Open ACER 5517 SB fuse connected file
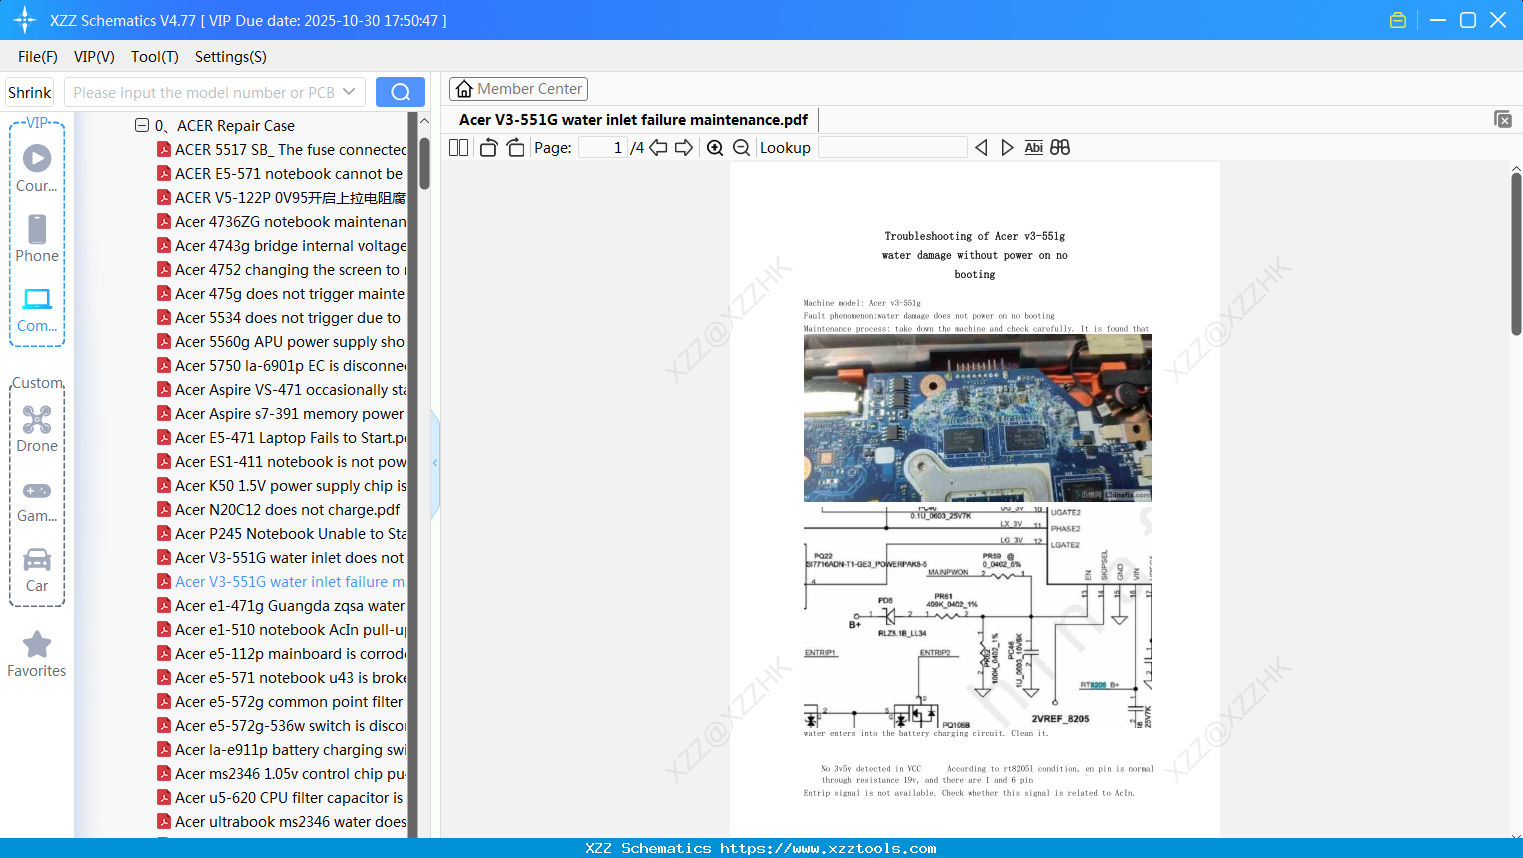The height and width of the screenshot is (858, 1523). point(282,149)
